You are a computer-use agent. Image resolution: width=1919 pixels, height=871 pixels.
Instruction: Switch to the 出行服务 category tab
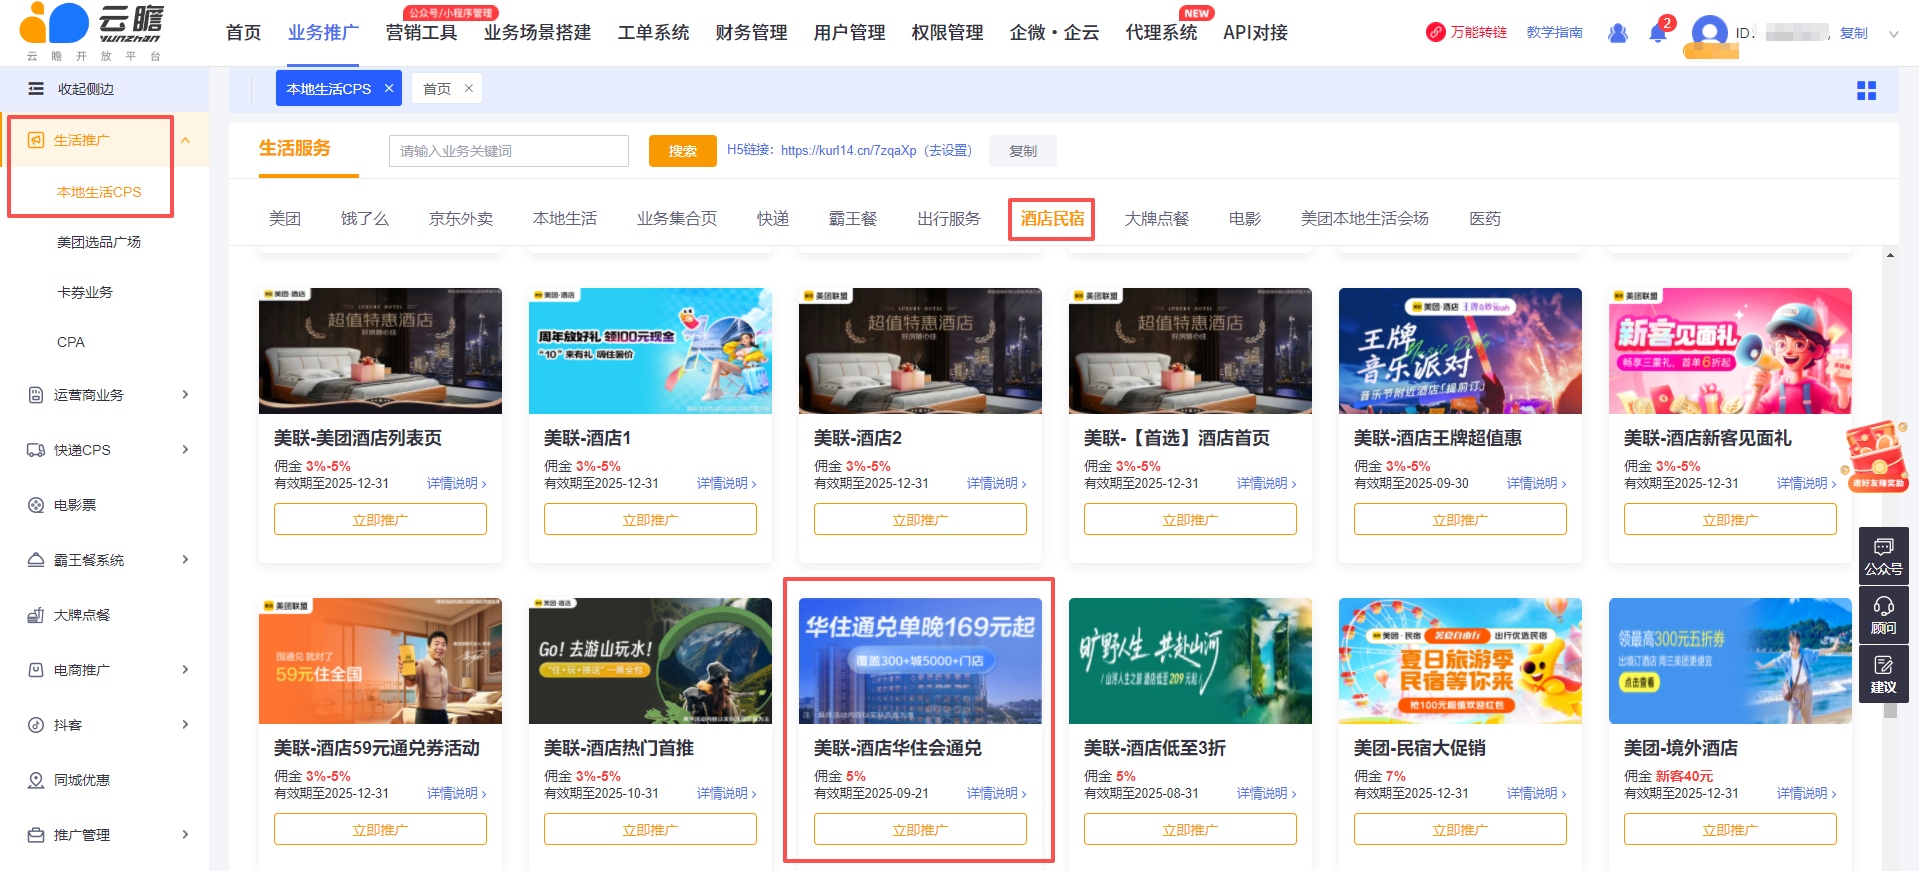(949, 219)
